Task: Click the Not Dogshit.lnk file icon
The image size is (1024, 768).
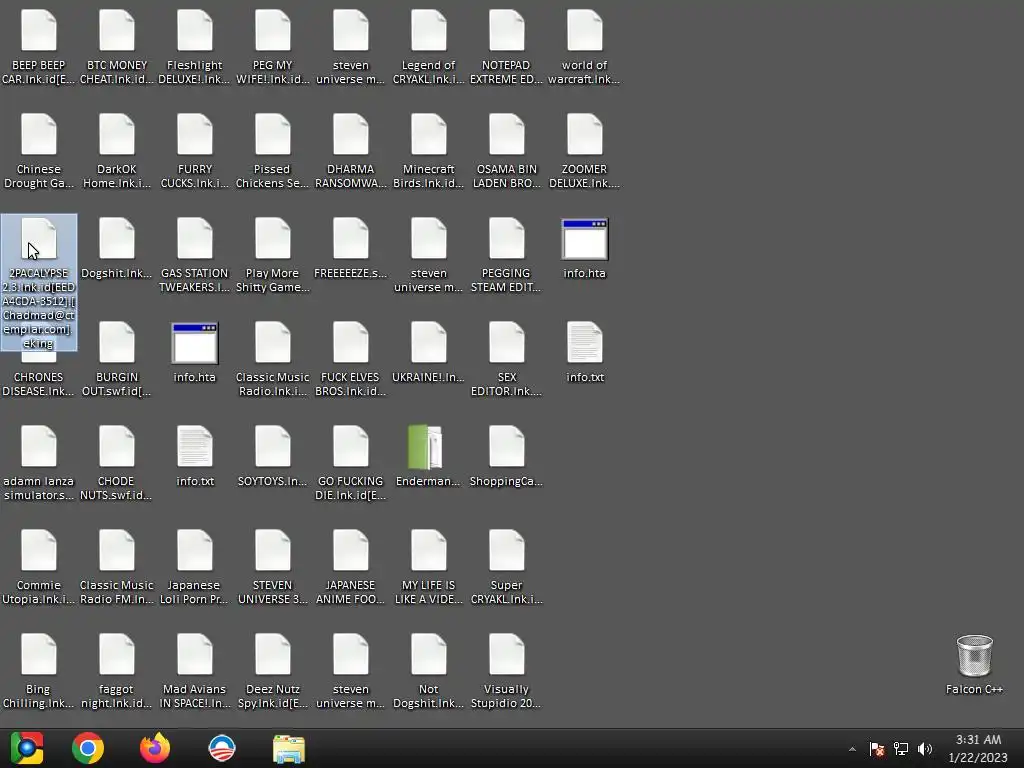Action: (428, 654)
